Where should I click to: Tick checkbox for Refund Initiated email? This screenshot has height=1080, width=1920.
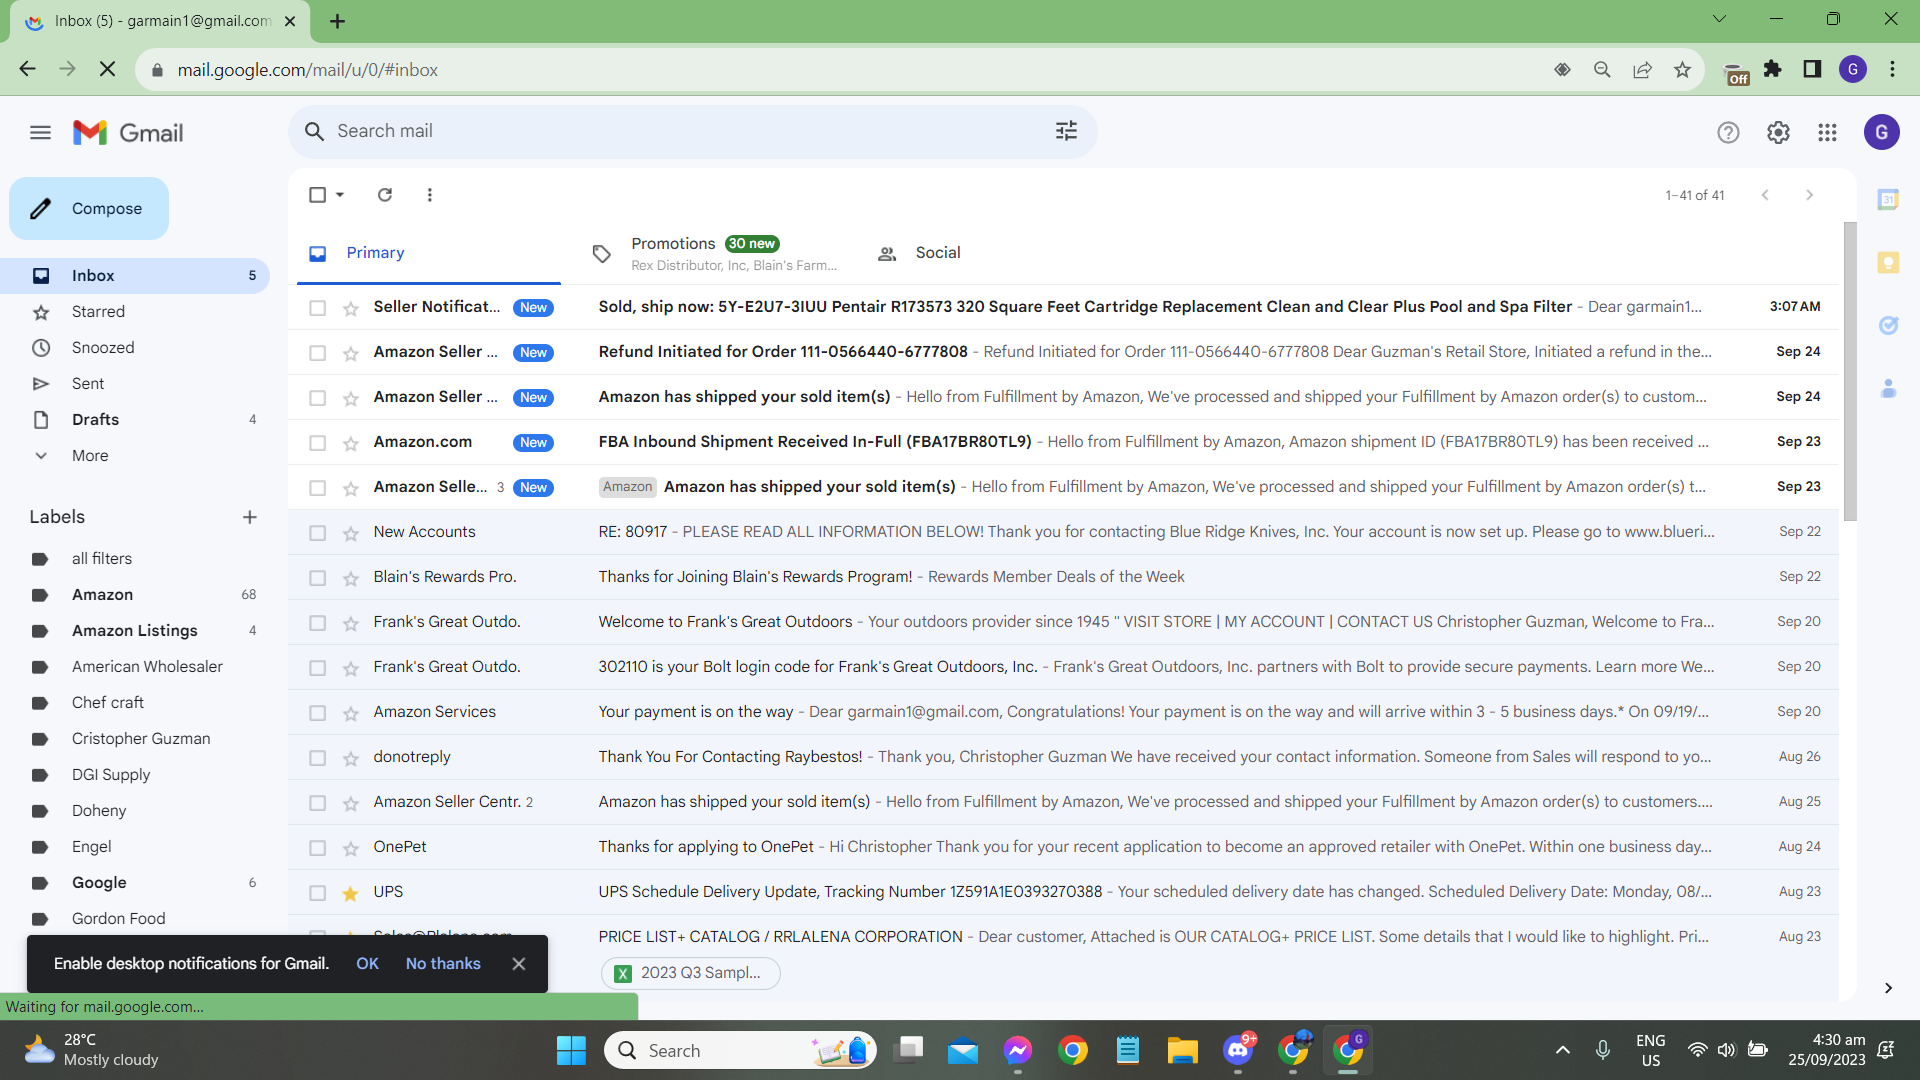click(x=317, y=353)
